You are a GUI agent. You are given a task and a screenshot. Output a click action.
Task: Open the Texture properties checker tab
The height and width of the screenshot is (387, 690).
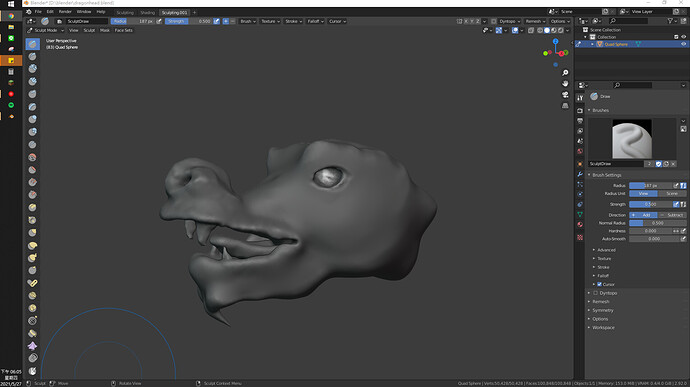click(x=580, y=237)
